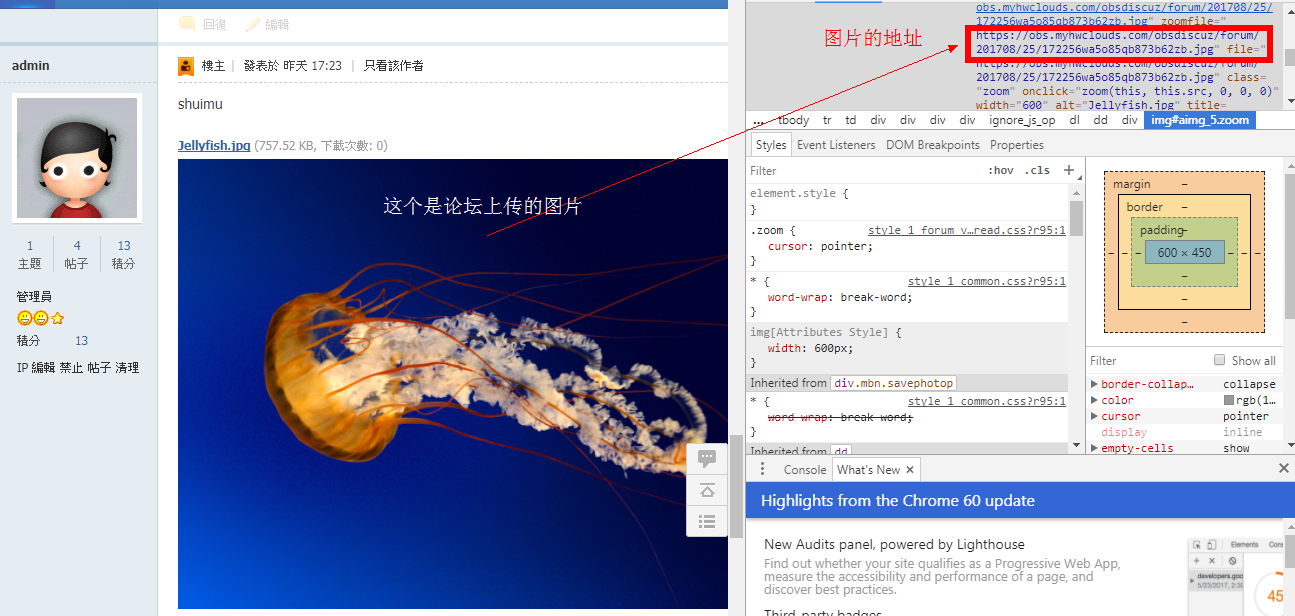Click the element.style rule header
Image resolution: width=1295 pixels, height=616 pixels.
(799, 193)
